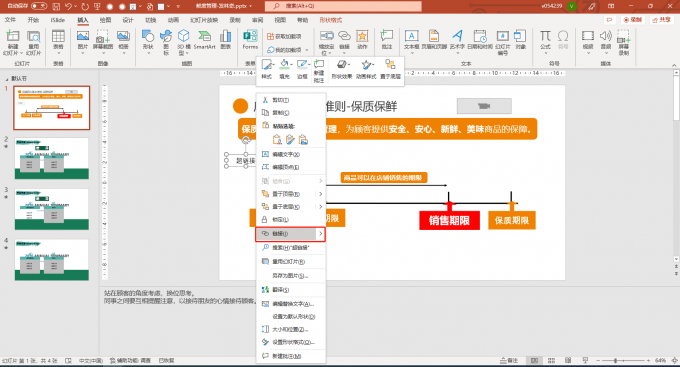Open the Design (设计) ribbon tab
The height and width of the screenshot is (367, 680).
click(128, 20)
